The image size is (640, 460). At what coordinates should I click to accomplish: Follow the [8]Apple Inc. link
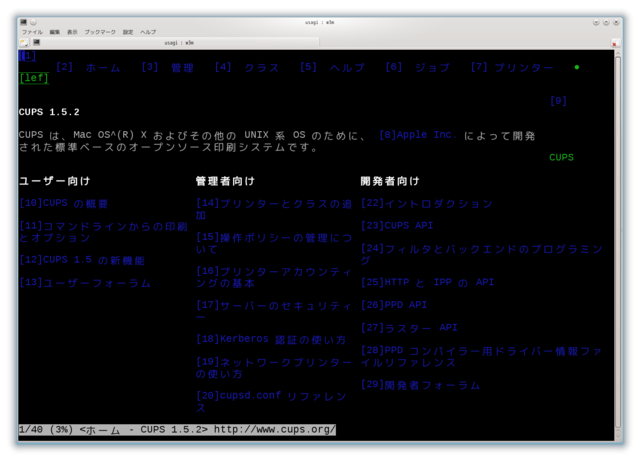(418, 135)
